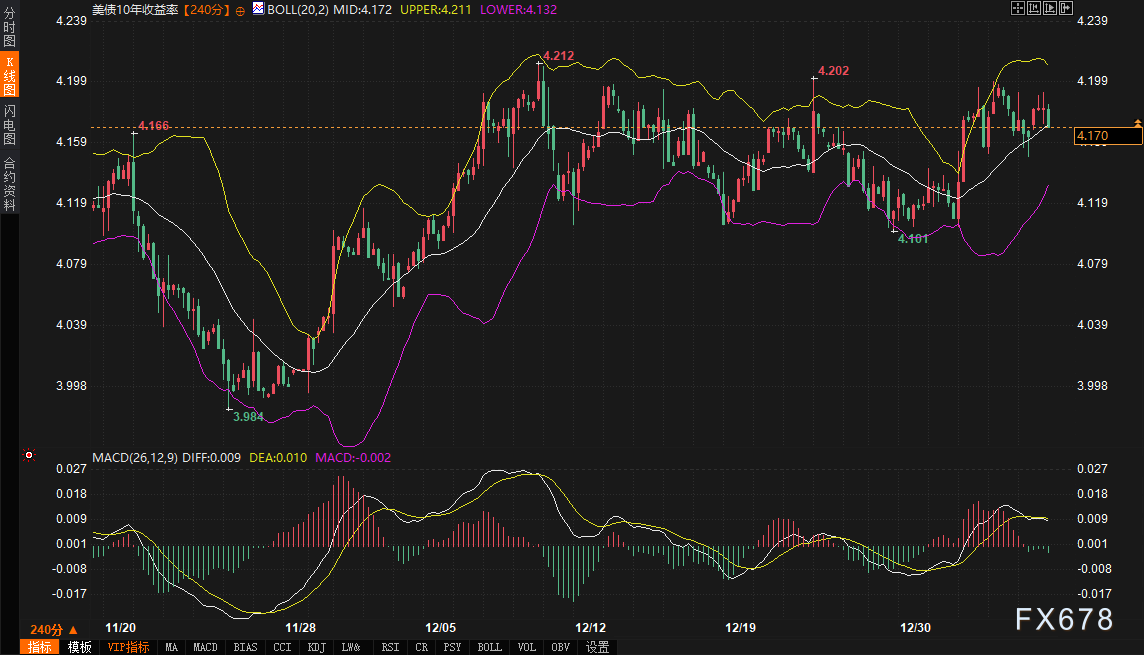
Task: Switch to the 模板 tab
Action: pos(80,647)
